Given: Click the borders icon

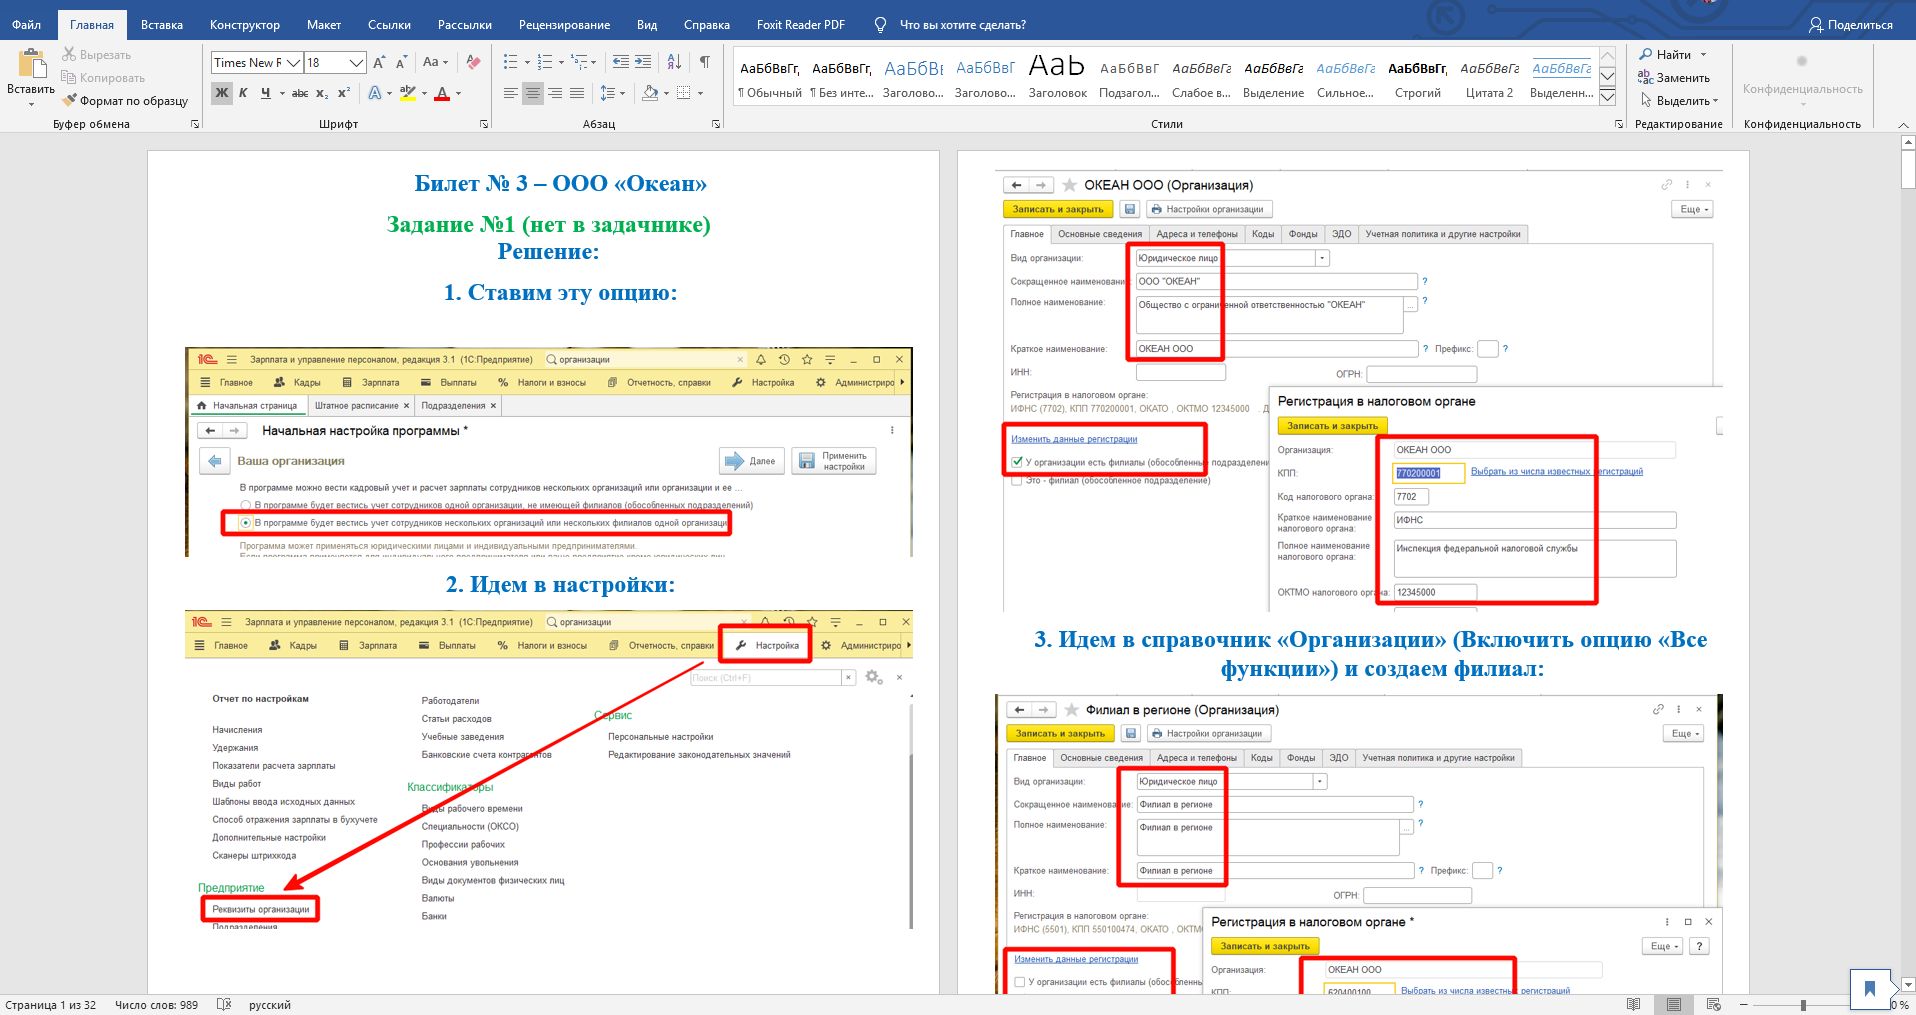Looking at the screenshot, I should click(x=684, y=93).
